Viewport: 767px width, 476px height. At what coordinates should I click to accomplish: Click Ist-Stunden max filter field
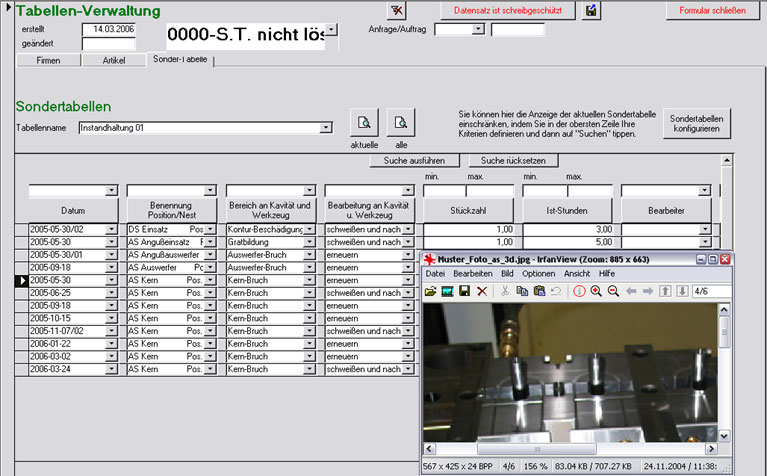[x=590, y=190]
